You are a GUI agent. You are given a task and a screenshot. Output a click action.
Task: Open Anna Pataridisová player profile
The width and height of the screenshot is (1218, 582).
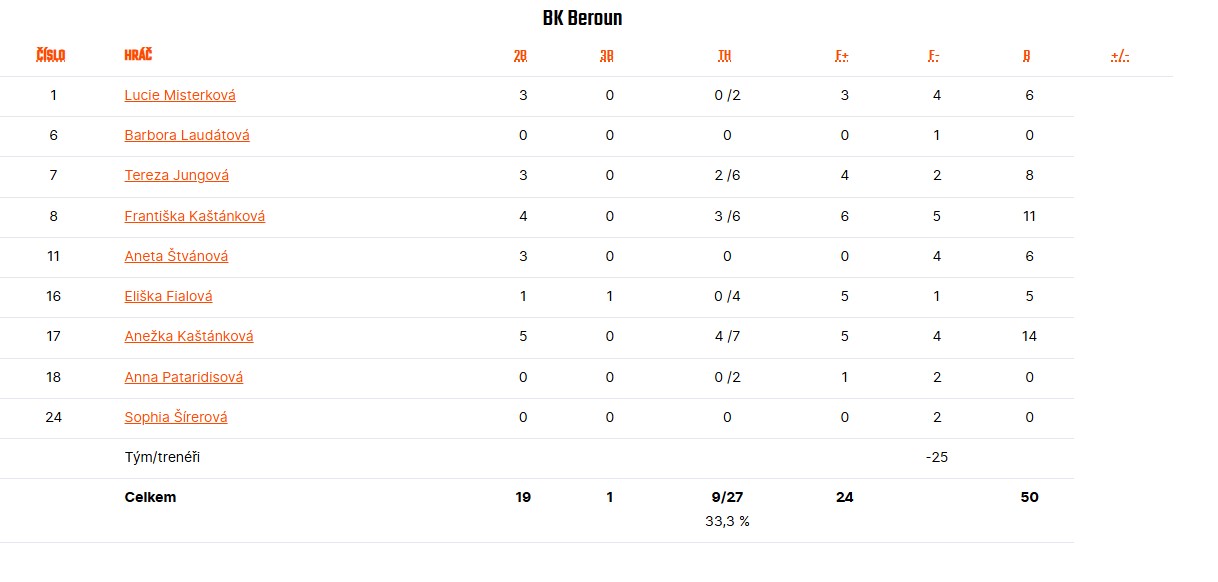(x=184, y=377)
